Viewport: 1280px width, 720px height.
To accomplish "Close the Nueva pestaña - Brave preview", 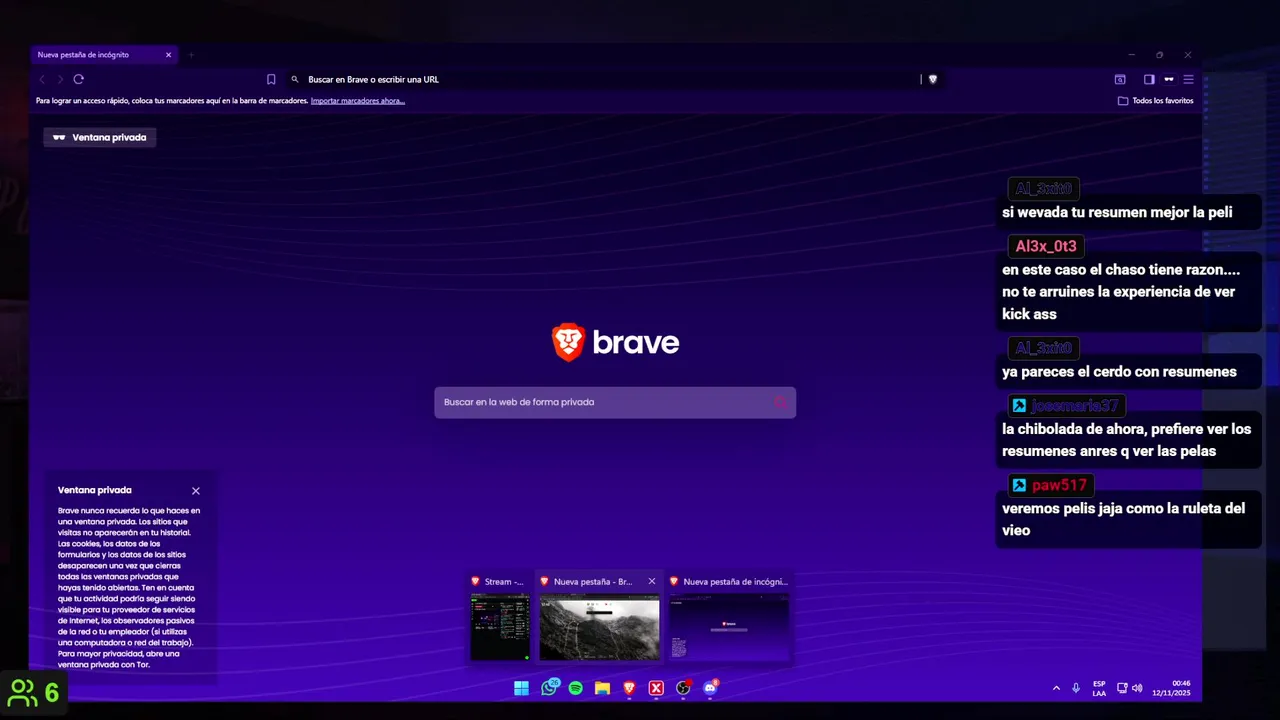I will click(x=652, y=581).
